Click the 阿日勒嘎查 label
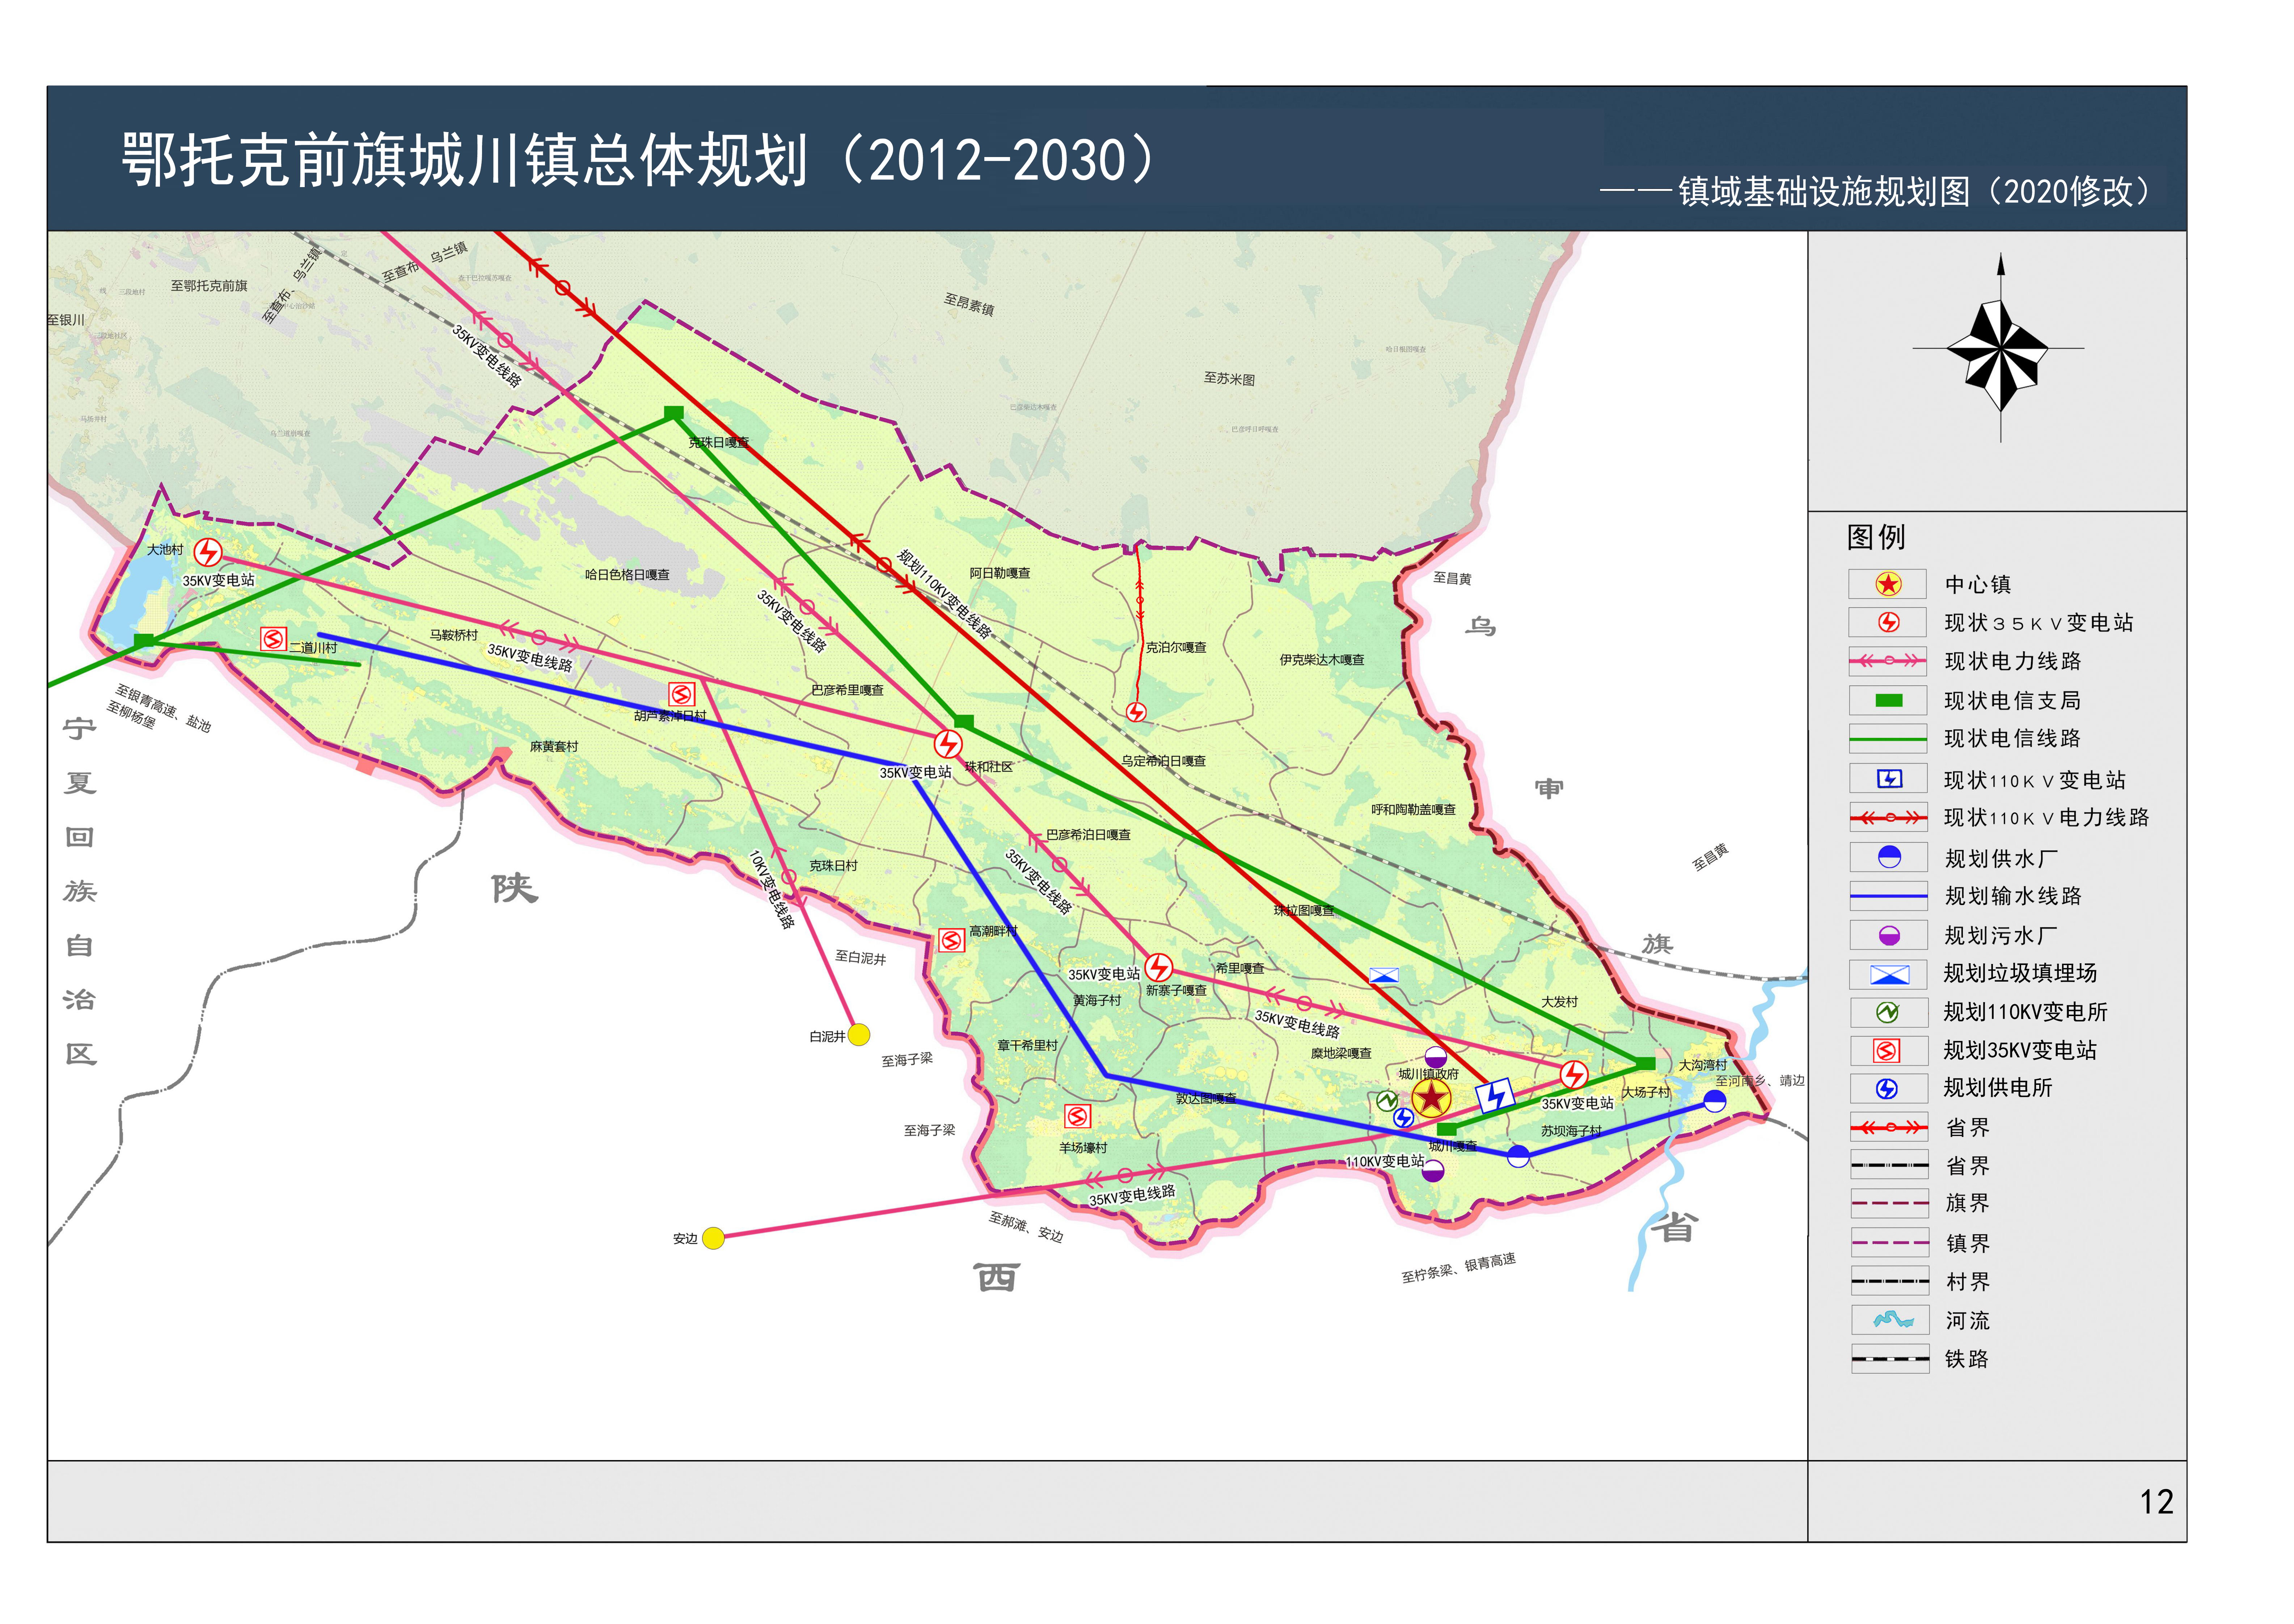2294x1624 pixels. coord(999,573)
